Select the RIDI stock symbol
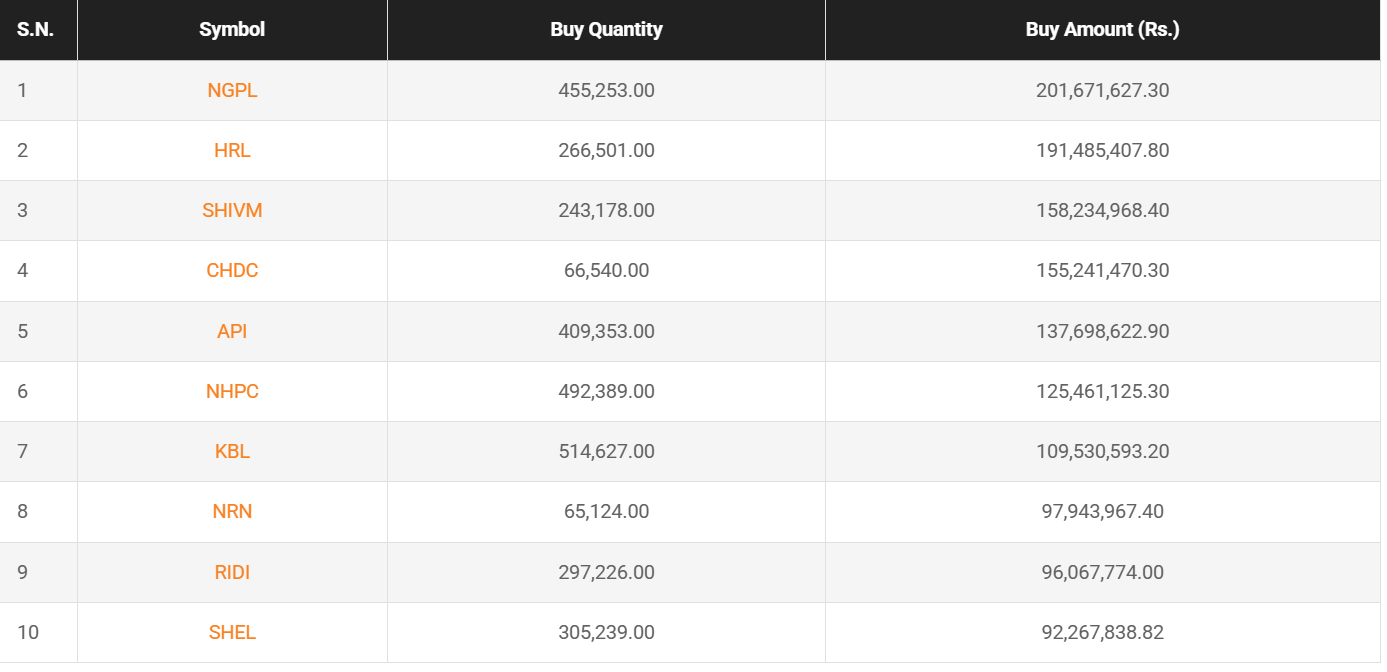The width and height of the screenshot is (1387, 672). tap(232, 572)
